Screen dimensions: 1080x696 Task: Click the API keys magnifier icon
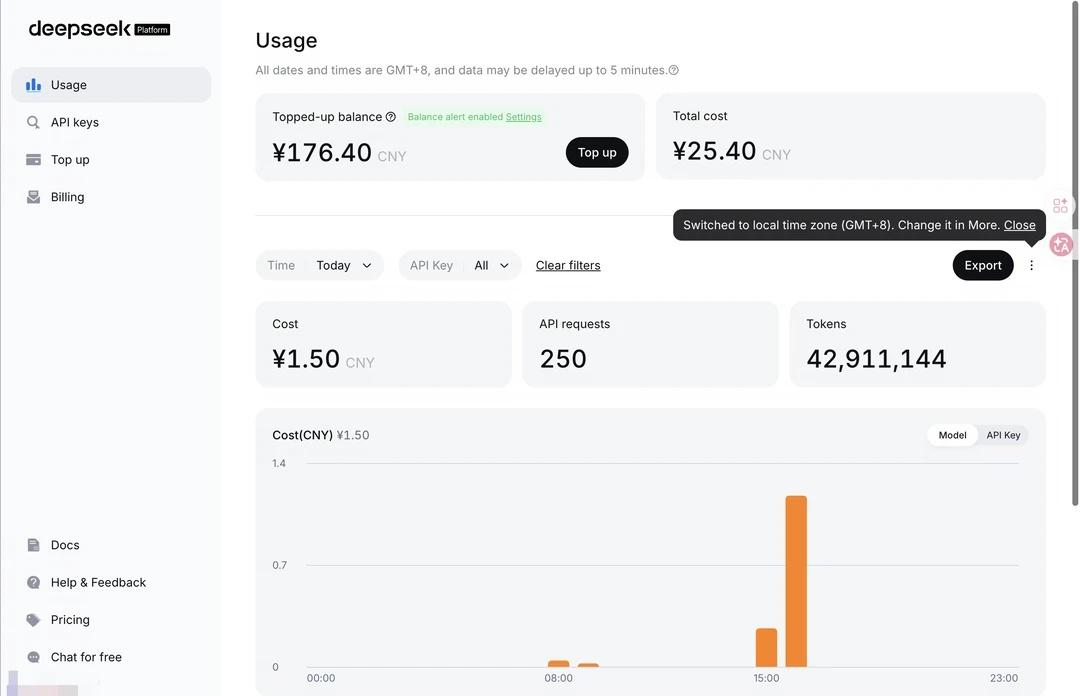click(33, 122)
